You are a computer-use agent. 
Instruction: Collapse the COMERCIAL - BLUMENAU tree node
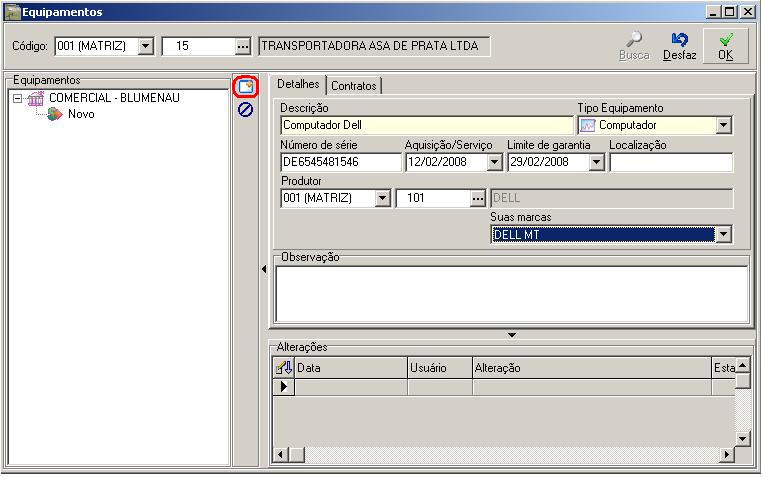point(17,99)
